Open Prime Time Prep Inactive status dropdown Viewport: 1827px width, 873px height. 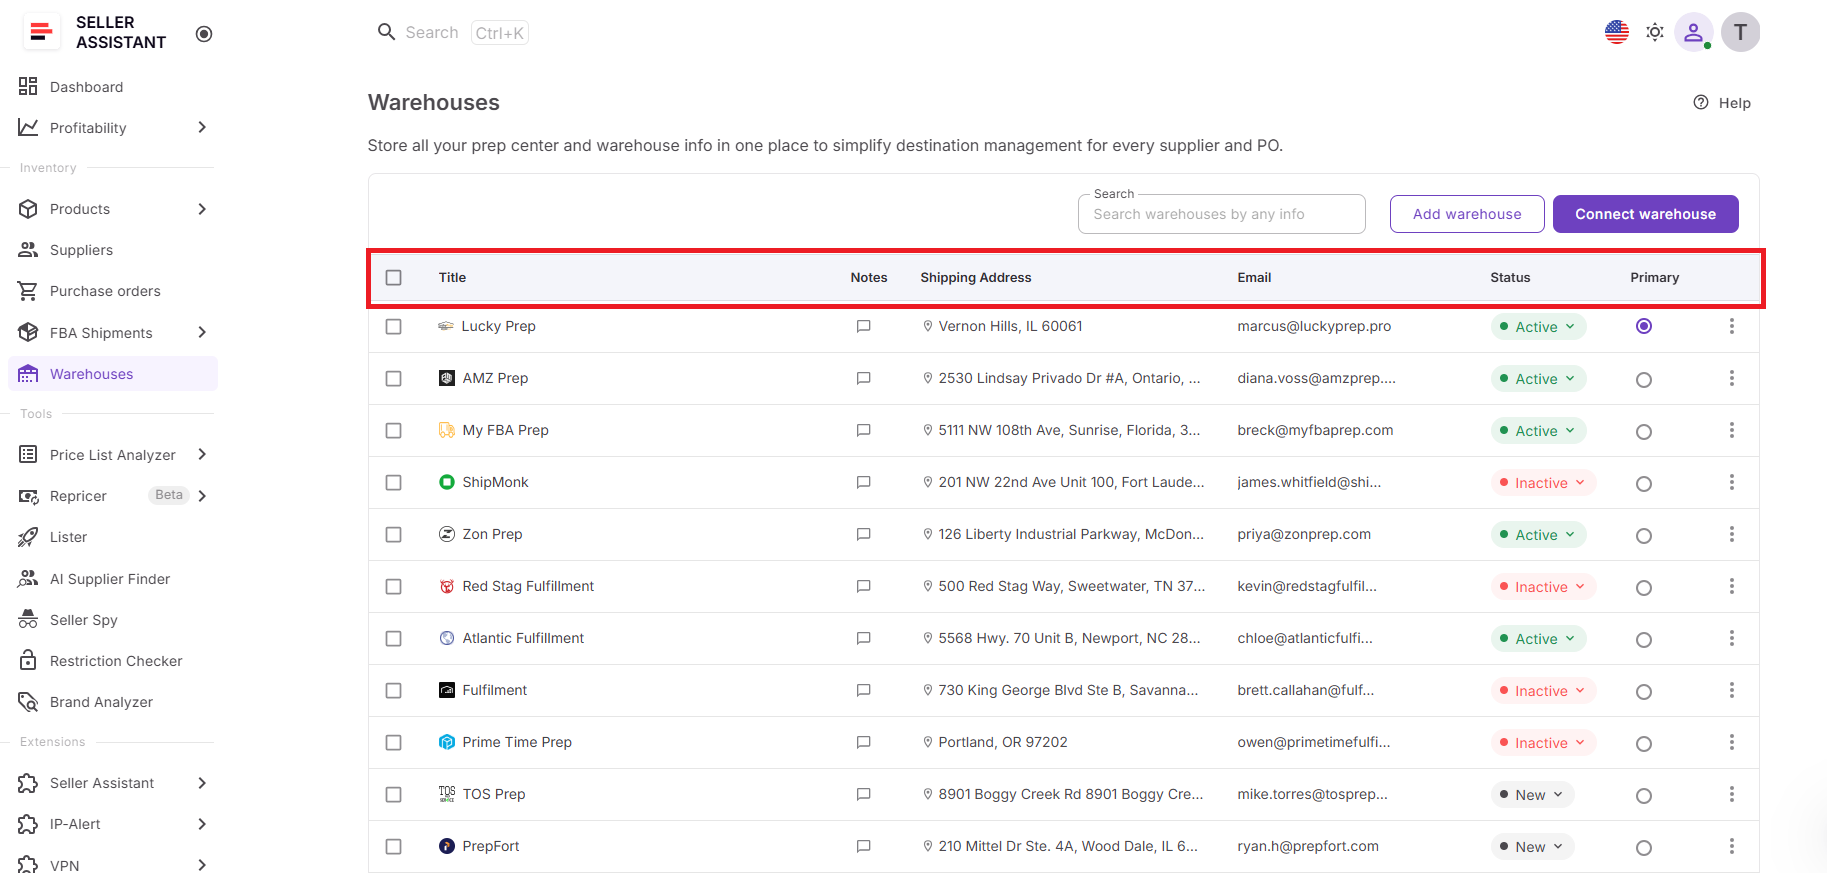pos(1543,743)
